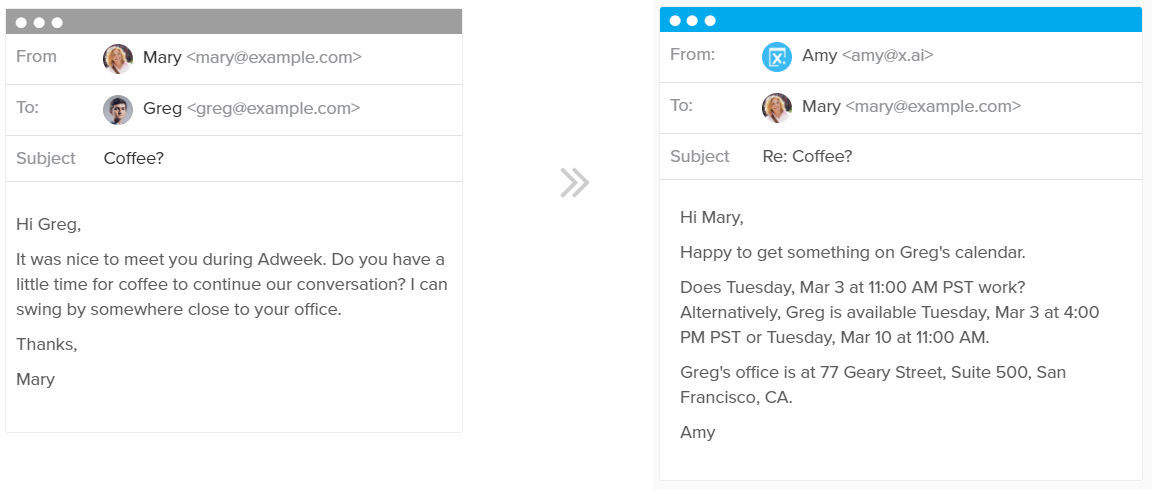The width and height of the screenshot is (1152, 498).
Task: Click the 'Hi Greg,' greeting text
Action: pos(48,225)
